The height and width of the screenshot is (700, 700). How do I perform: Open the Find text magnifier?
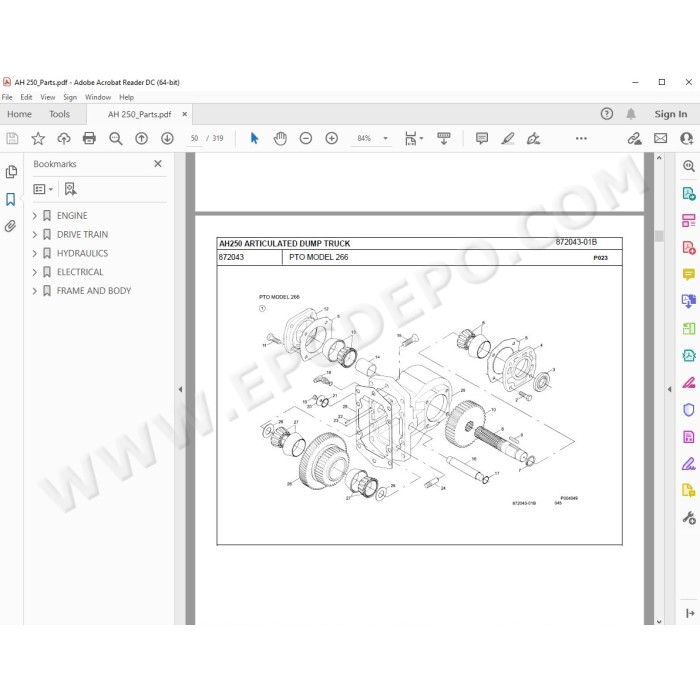(116, 138)
